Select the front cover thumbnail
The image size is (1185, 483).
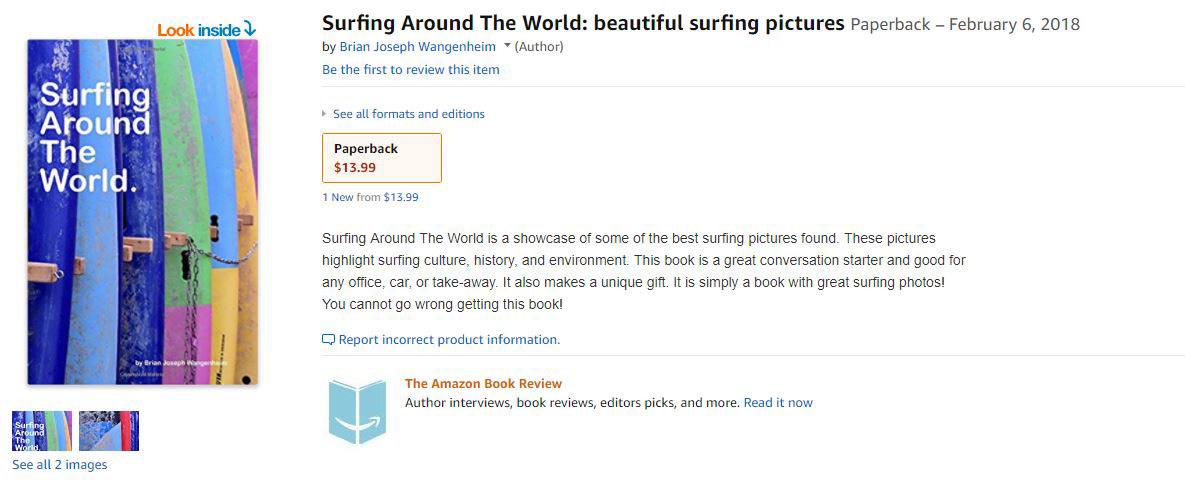point(42,431)
